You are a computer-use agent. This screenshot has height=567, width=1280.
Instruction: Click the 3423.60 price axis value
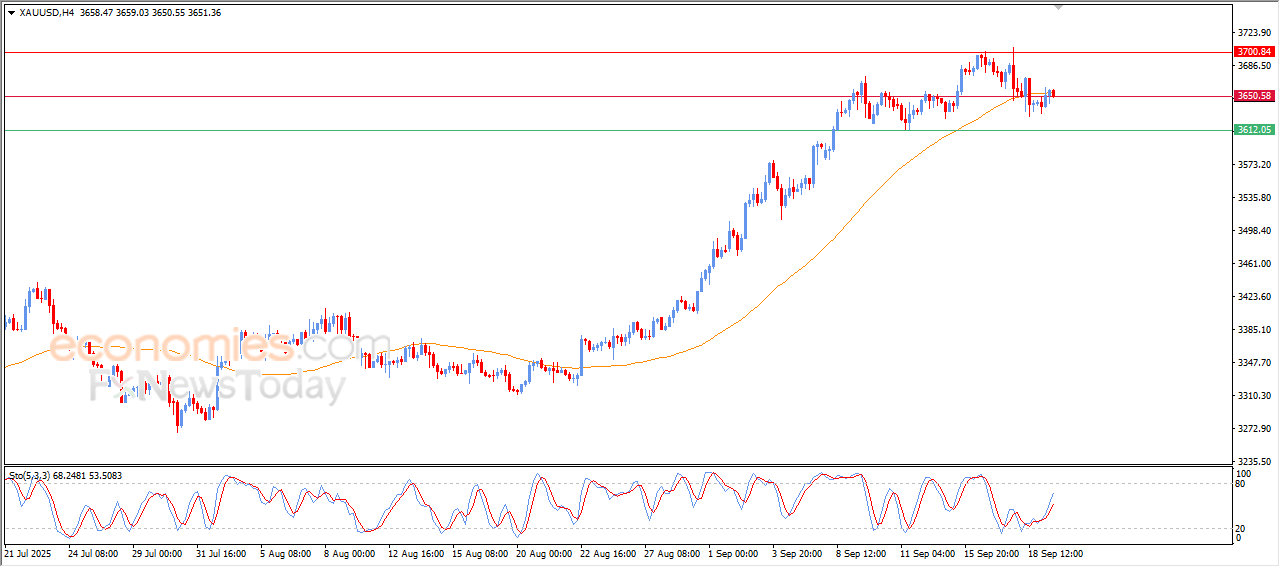[x=1254, y=296]
